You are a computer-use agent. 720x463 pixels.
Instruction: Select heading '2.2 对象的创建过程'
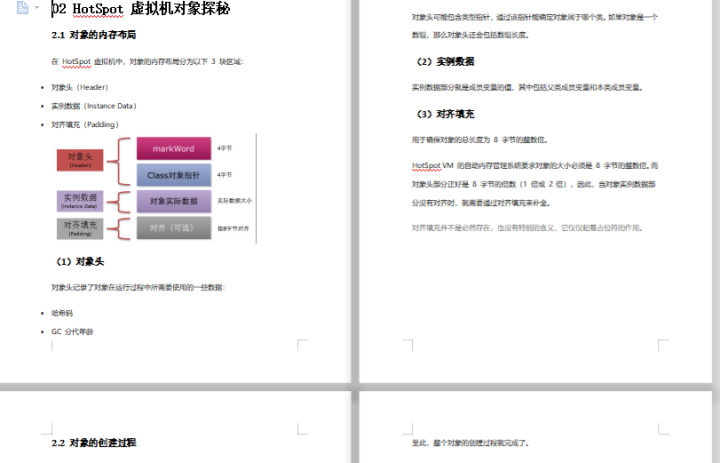(x=94, y=443)
